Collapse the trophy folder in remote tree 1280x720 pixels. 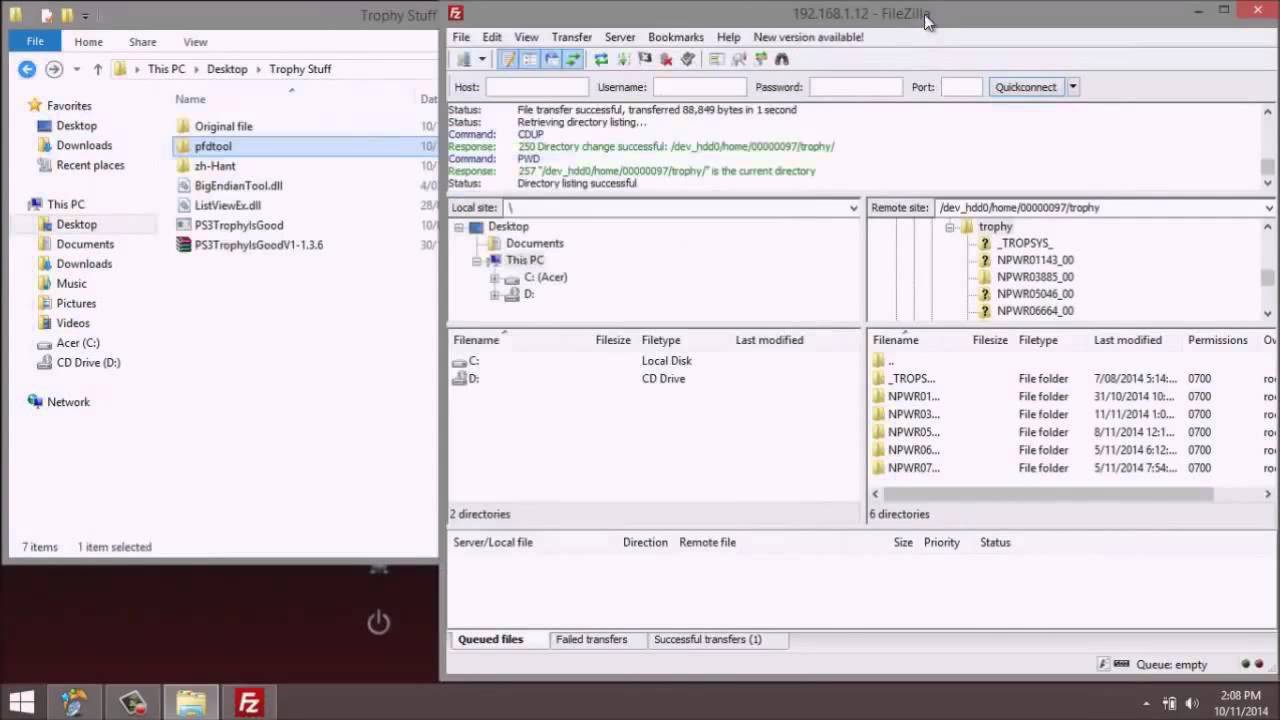coord(949,227)
